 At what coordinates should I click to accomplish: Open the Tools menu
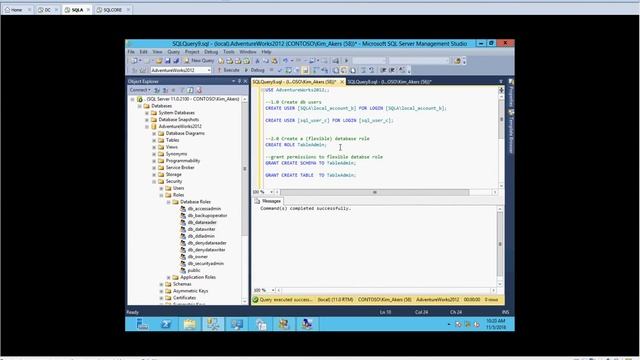229,52
